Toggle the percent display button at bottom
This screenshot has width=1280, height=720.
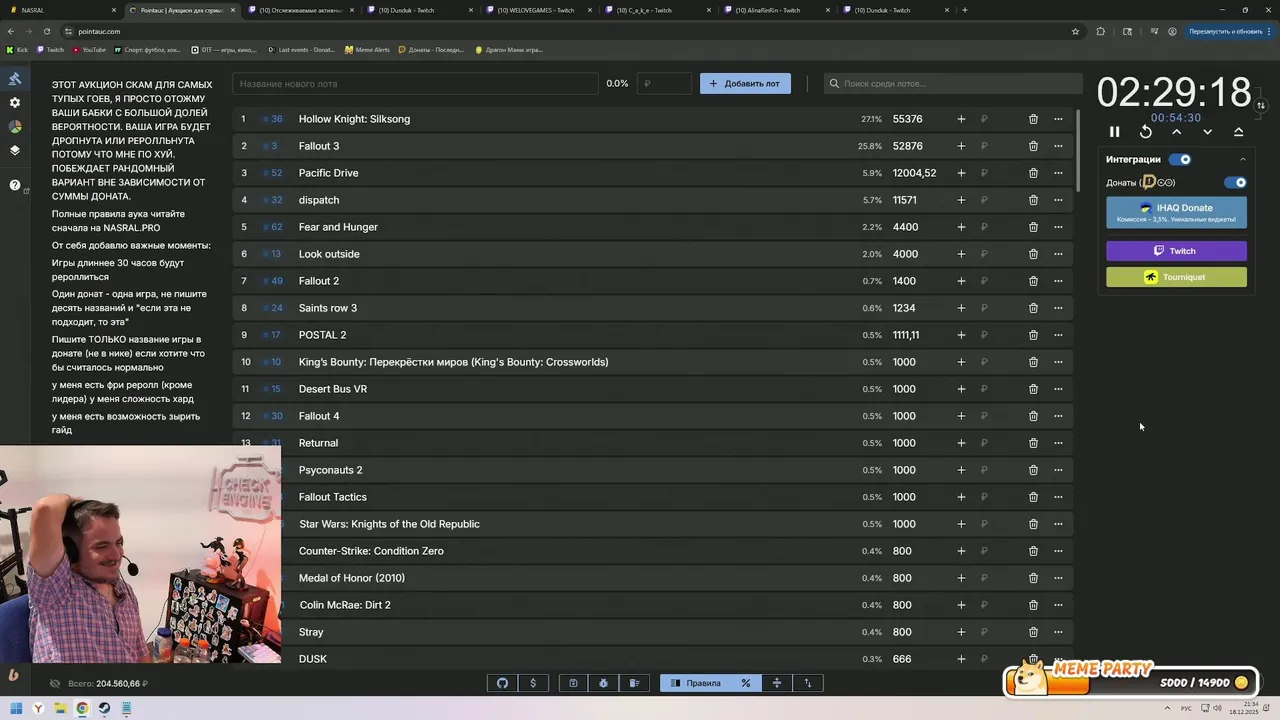[745, 683]
